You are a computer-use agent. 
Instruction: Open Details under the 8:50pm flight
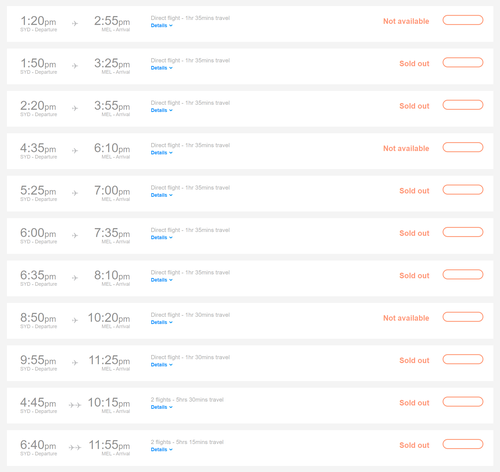pyautogui.click(x=162, y=322)
